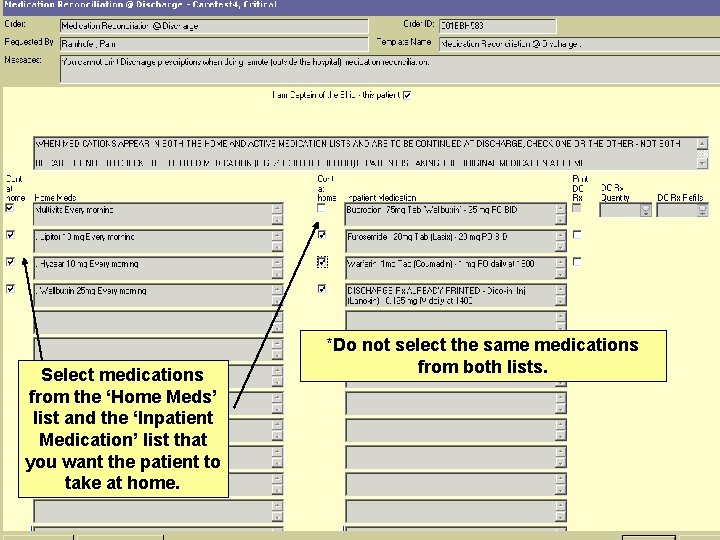Image resolution: width=720 pixels, height=540 pixels.
Task: Click the up arrow in Wellbutrin home field
Action: [x=277, y=290]
